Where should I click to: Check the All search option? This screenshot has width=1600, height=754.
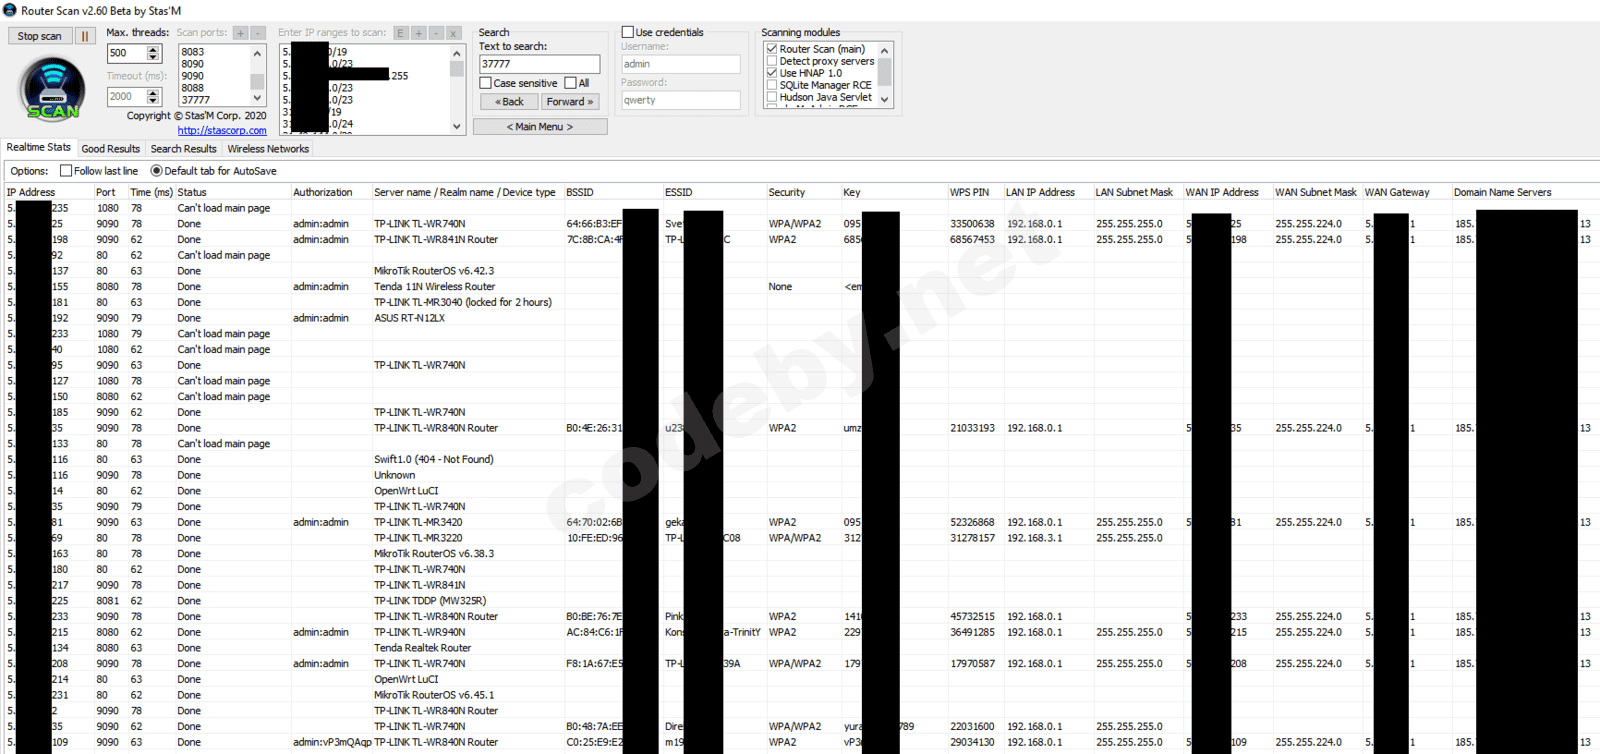(x=570, y=83)
